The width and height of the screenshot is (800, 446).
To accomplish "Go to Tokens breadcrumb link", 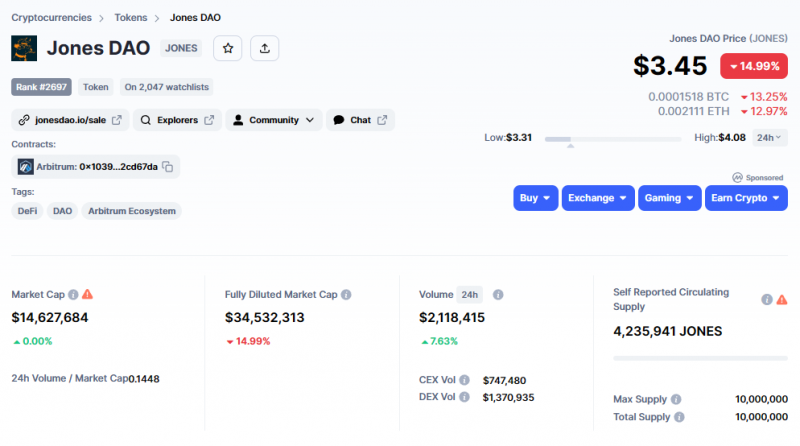I will click(x=133, y=18).
